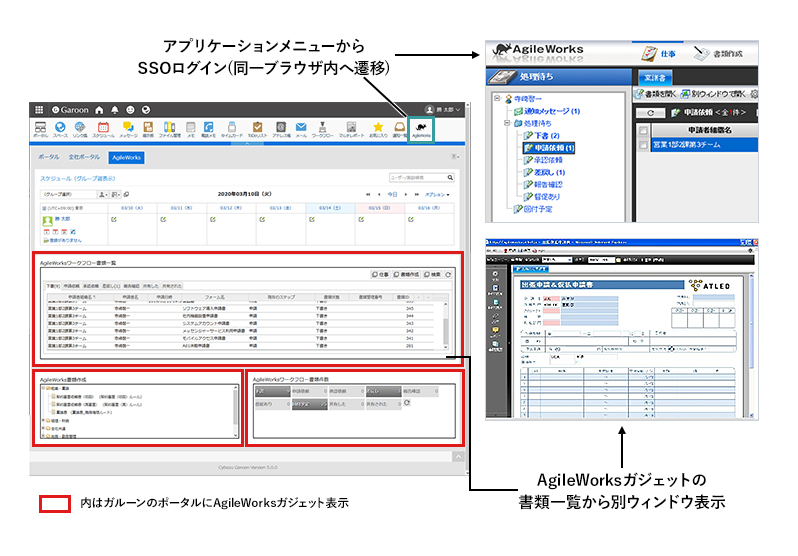Open the gear settings icon in AgileWorks toolbar

(754, 94)
